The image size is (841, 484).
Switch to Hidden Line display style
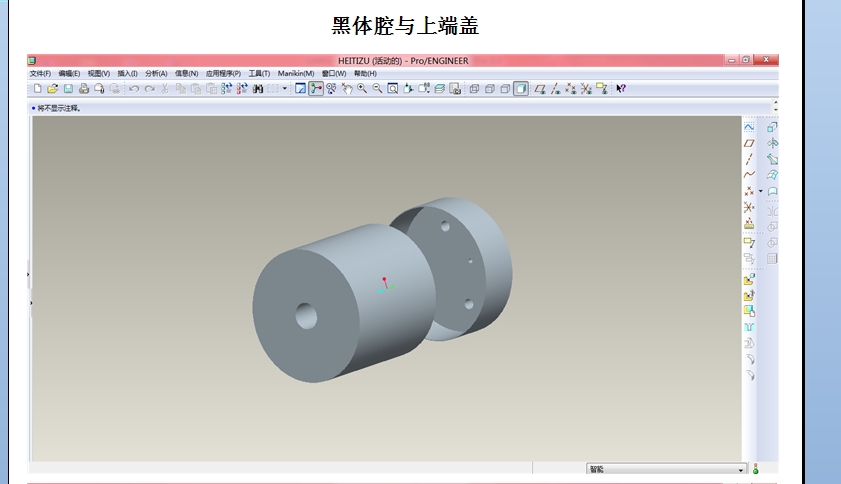tap(490, 89)
